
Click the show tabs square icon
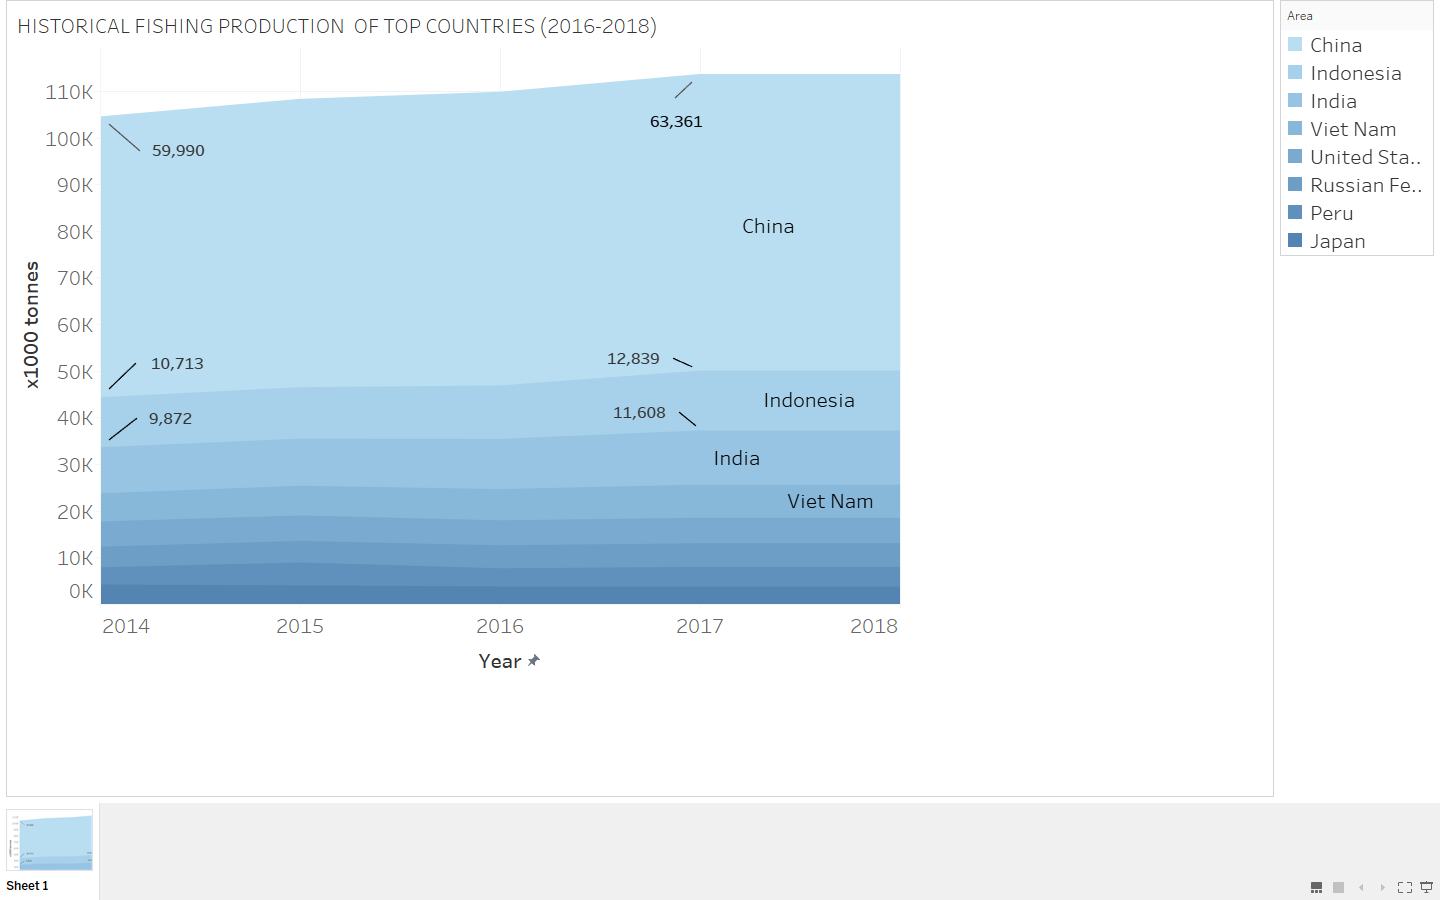(x=1339, y=887)
